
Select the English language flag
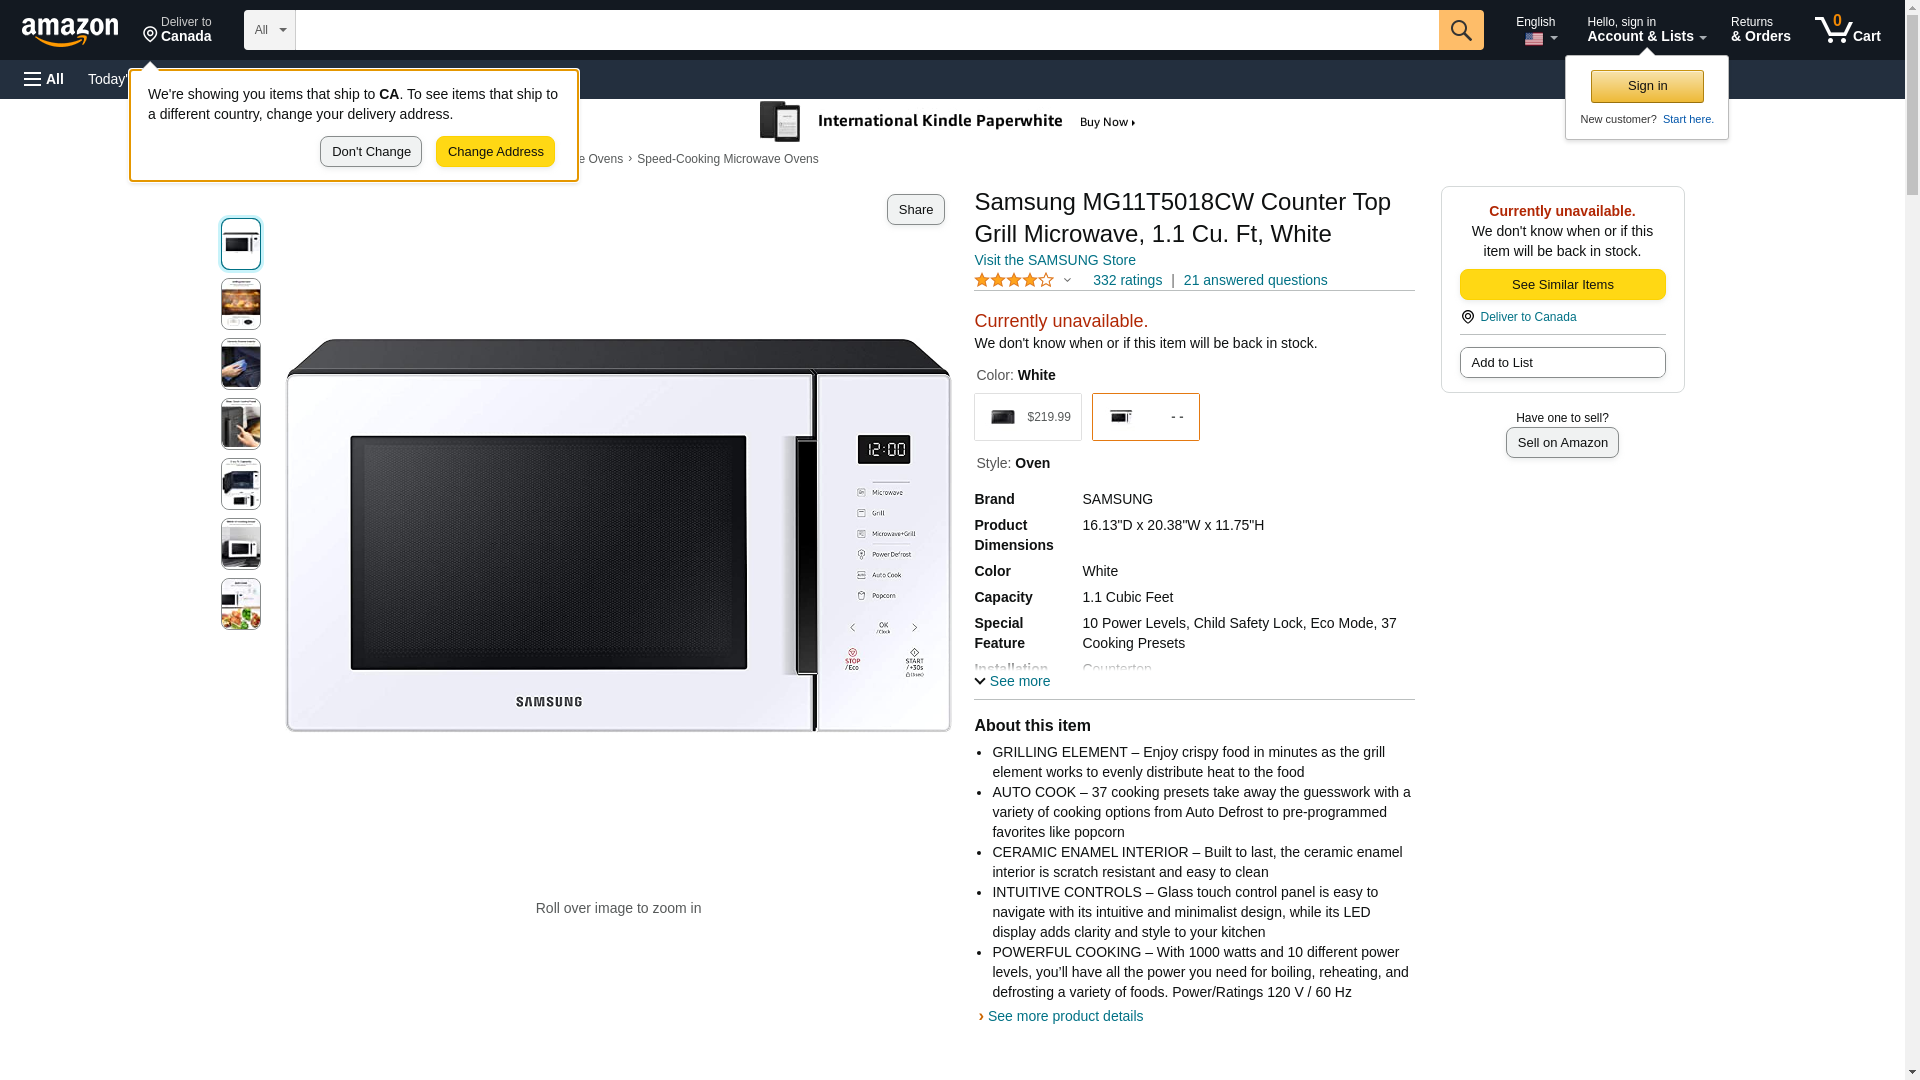tap(1534, 39)
